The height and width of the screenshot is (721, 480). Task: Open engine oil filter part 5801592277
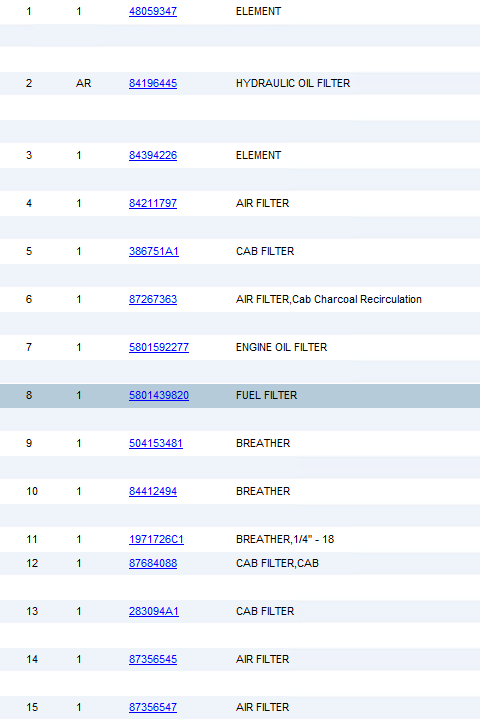(x=159, y=347)
